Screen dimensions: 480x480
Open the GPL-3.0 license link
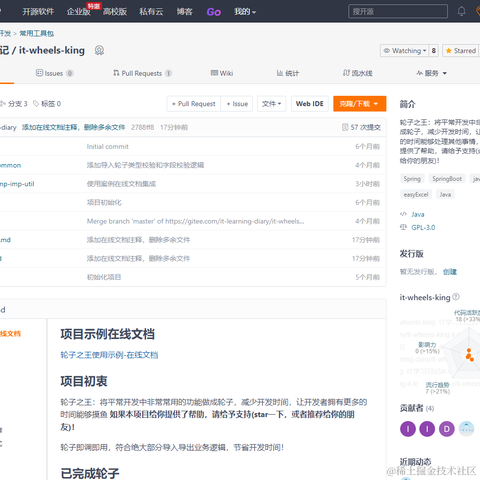[423, 227]
